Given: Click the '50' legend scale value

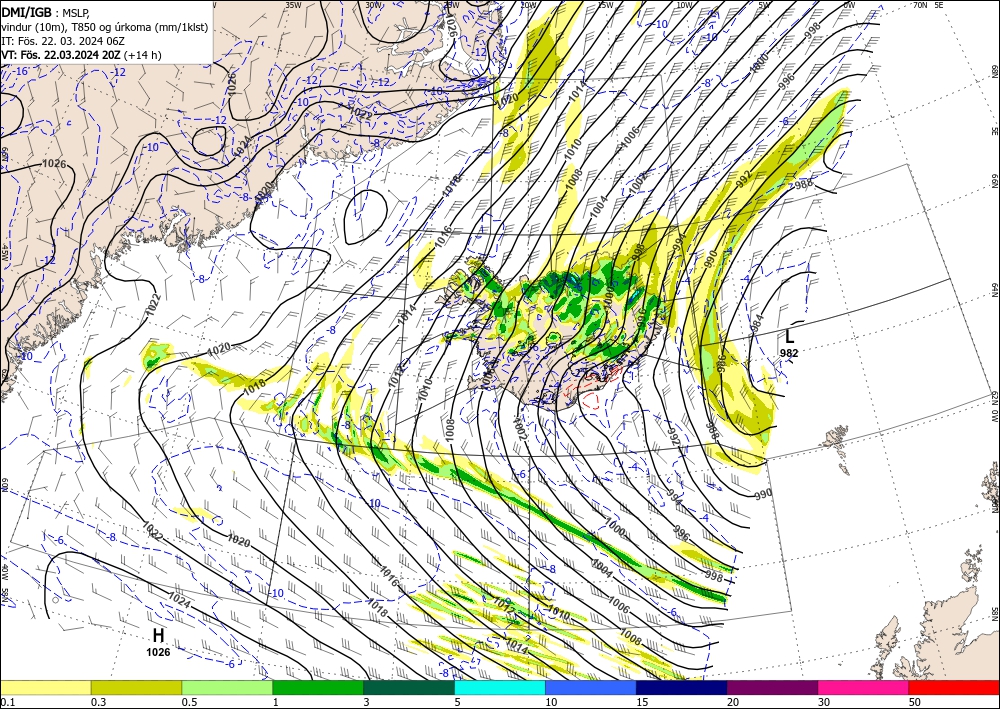Looking at the screenshot, I should (x=915, y=702).
